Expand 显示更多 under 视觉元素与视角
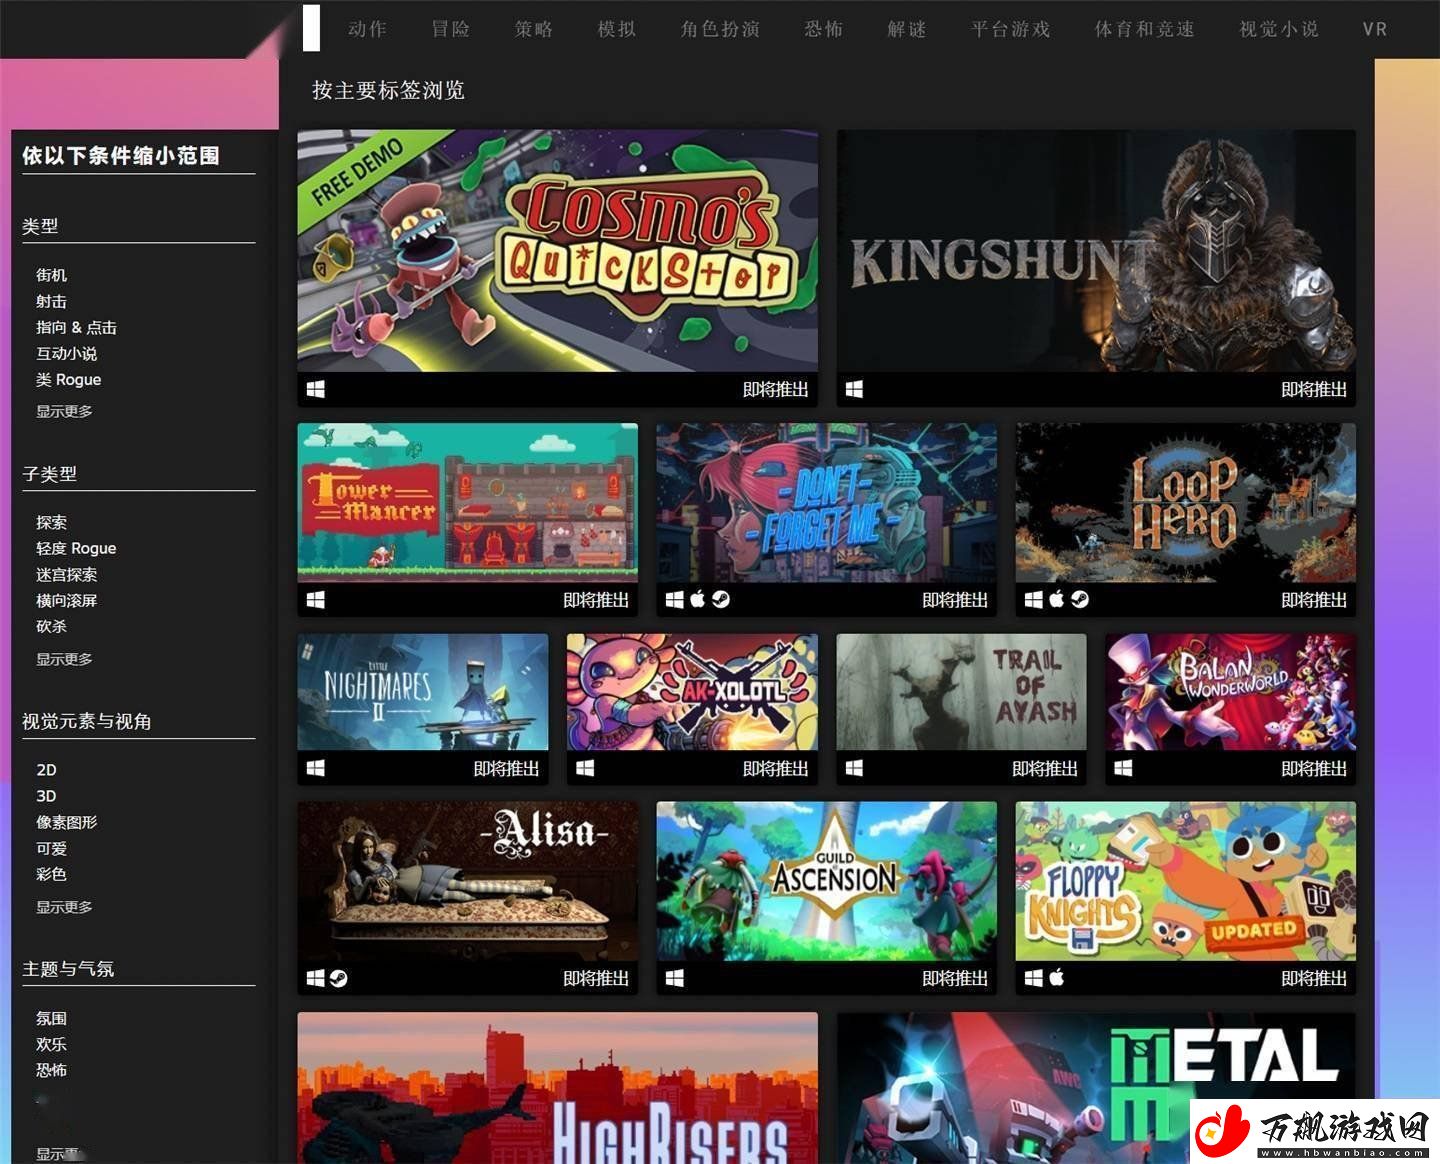This screenshot has height=1164, width=1440. pyautogui.click(x=64, y=907)
